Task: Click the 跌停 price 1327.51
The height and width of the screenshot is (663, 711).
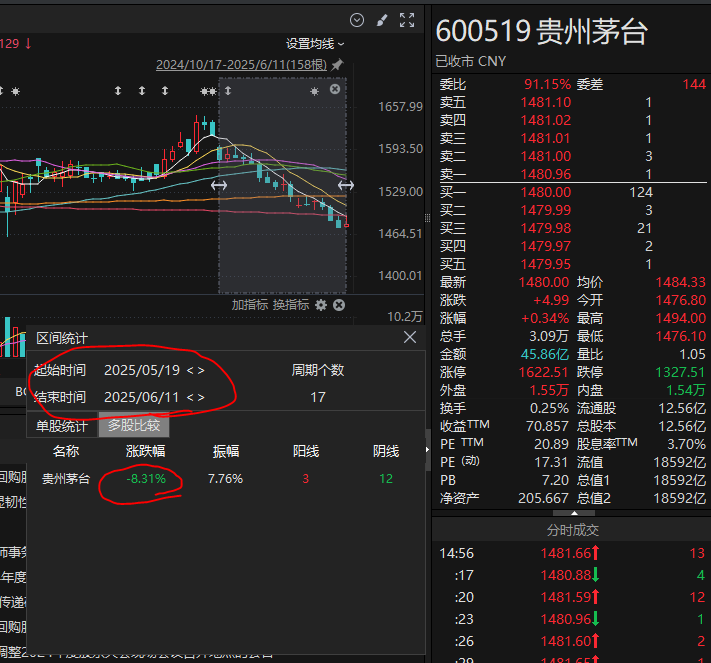Action: coord(681,372)
